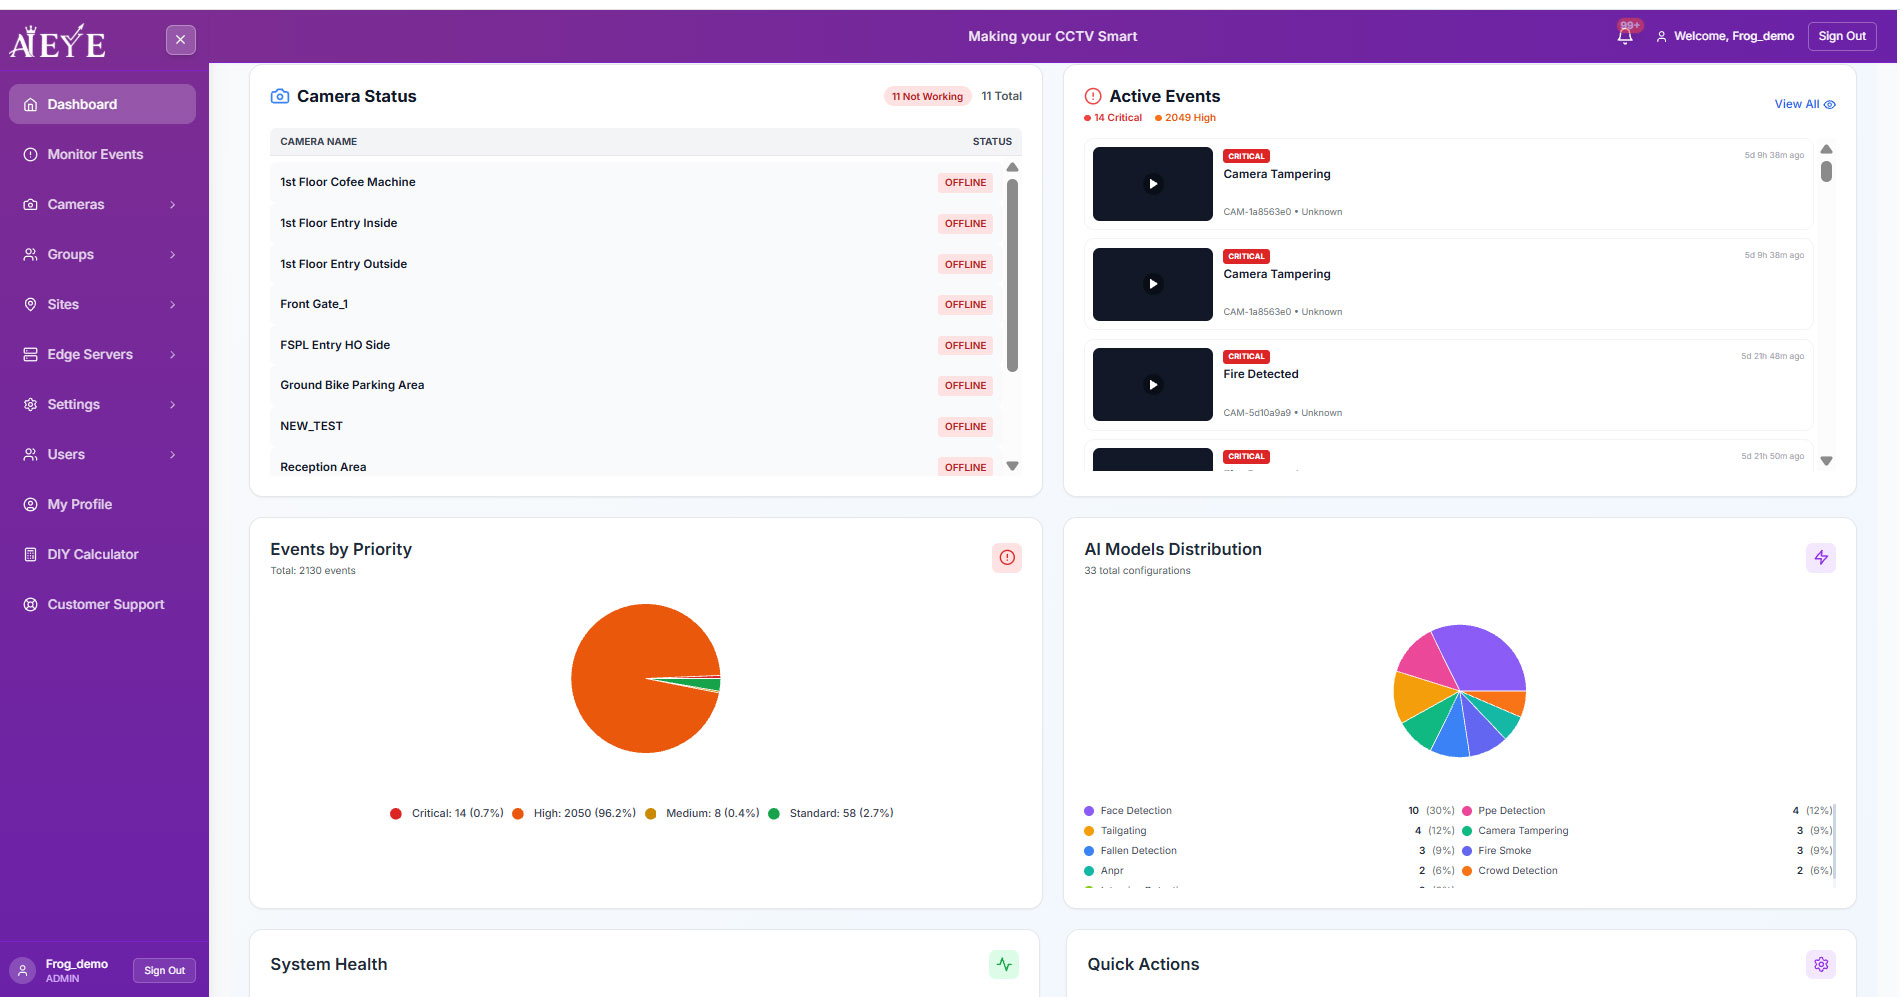1900x997 pixels.
Task: Click Sign Out in top header
Action: click(x=1841, y=36)
